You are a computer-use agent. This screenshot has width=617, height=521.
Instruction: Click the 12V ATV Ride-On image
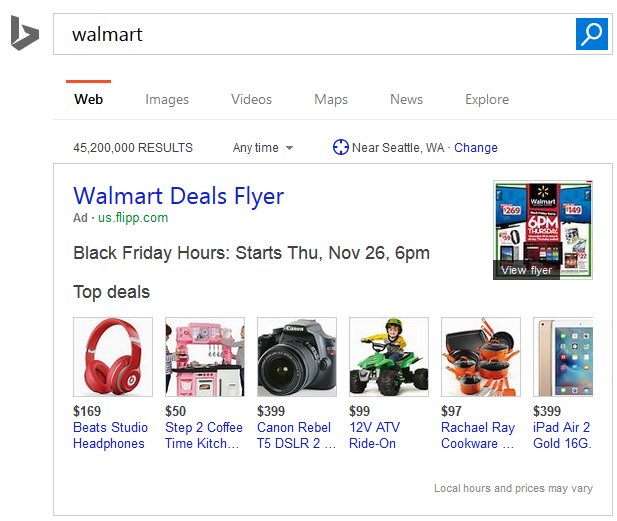(x=389, y=357)
